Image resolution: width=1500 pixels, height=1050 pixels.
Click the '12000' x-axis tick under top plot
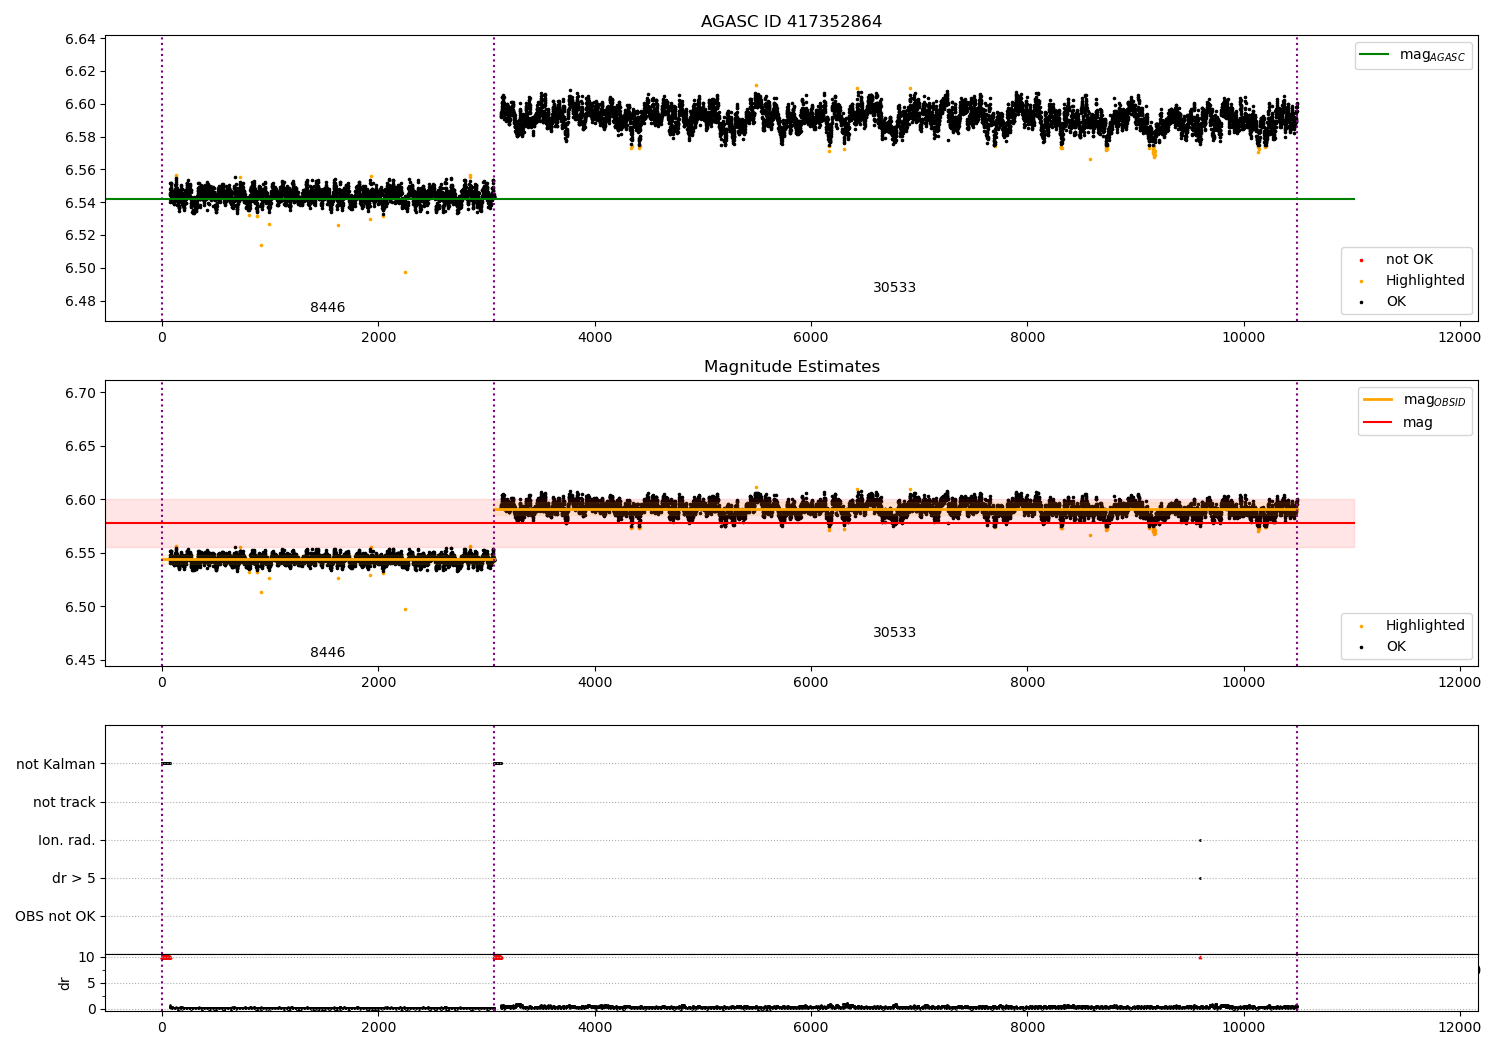pyautogui.click(x=1459, y=337)
